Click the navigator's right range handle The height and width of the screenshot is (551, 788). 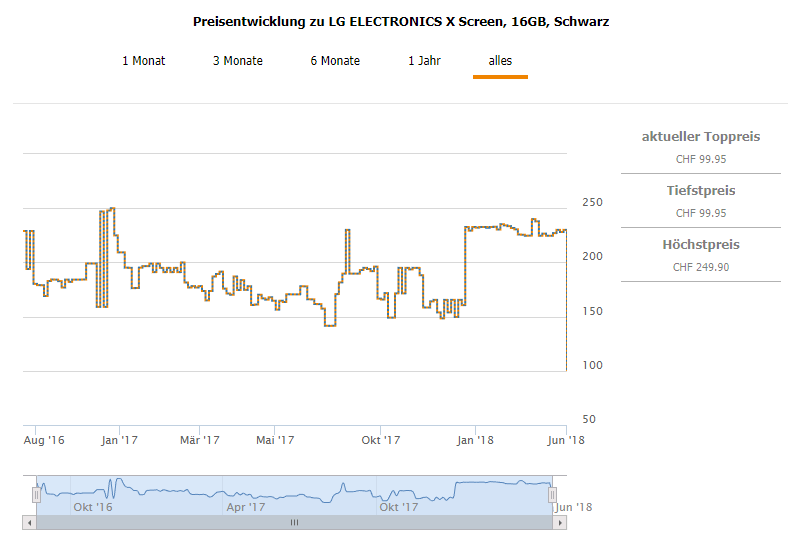pos(551,494)
